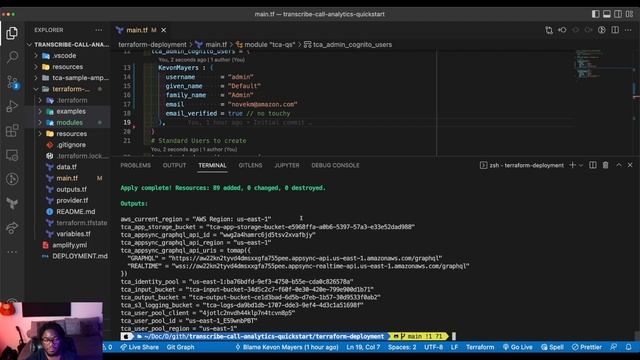Open editor more actions ellipsis

coord(628,30)
